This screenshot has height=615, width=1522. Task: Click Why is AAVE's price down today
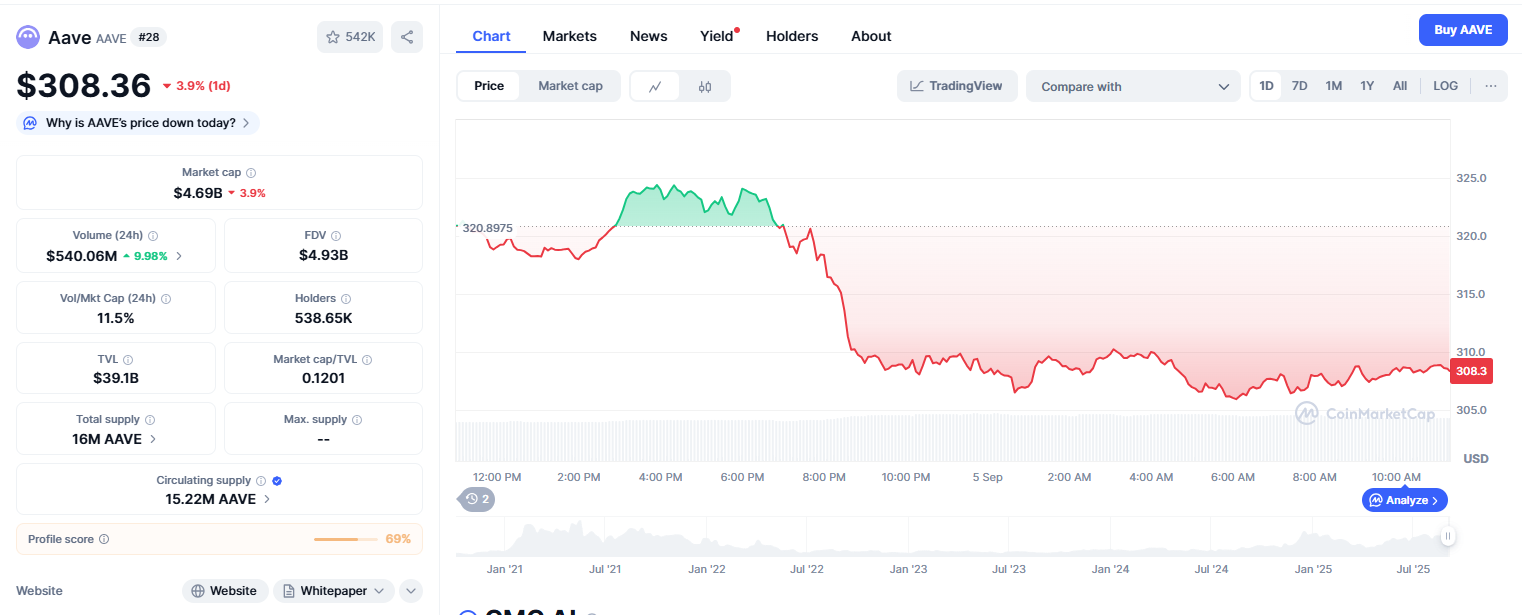tap(138, 123)
